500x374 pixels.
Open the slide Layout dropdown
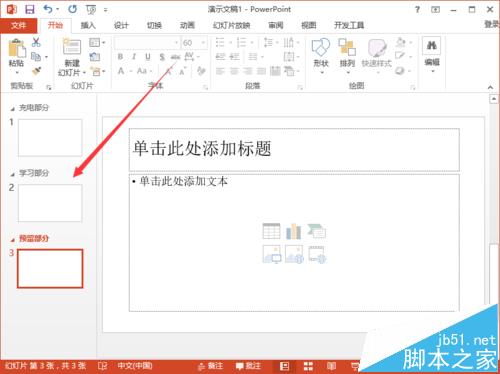[x=97, y=42]
